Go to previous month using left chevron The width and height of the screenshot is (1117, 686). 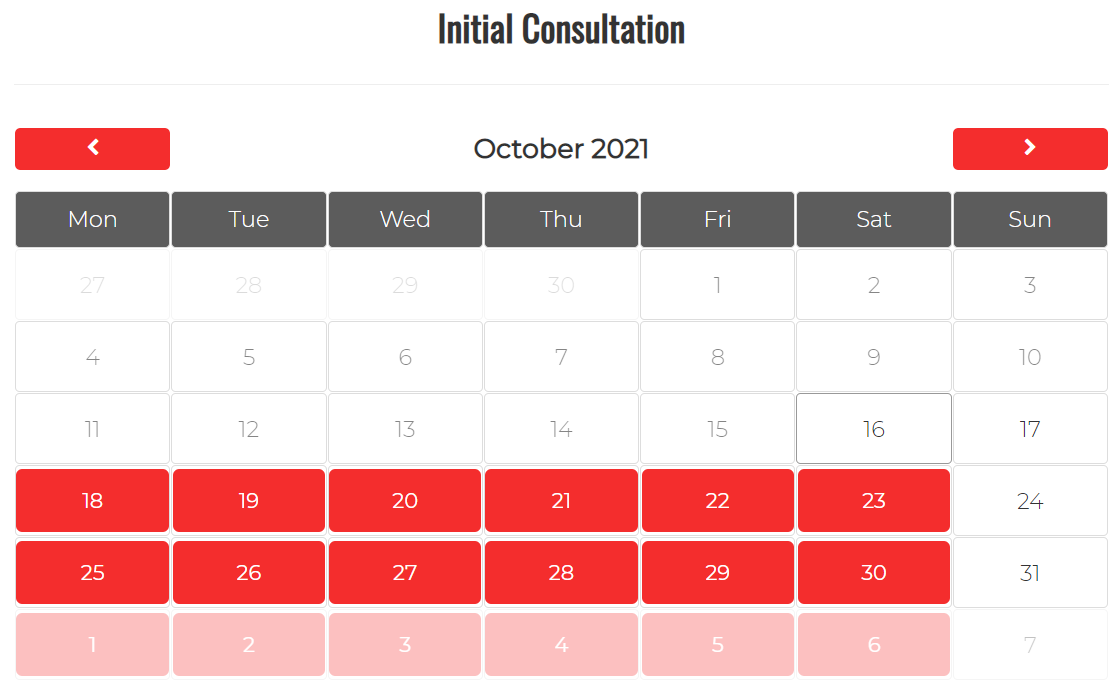coord(92,148)
